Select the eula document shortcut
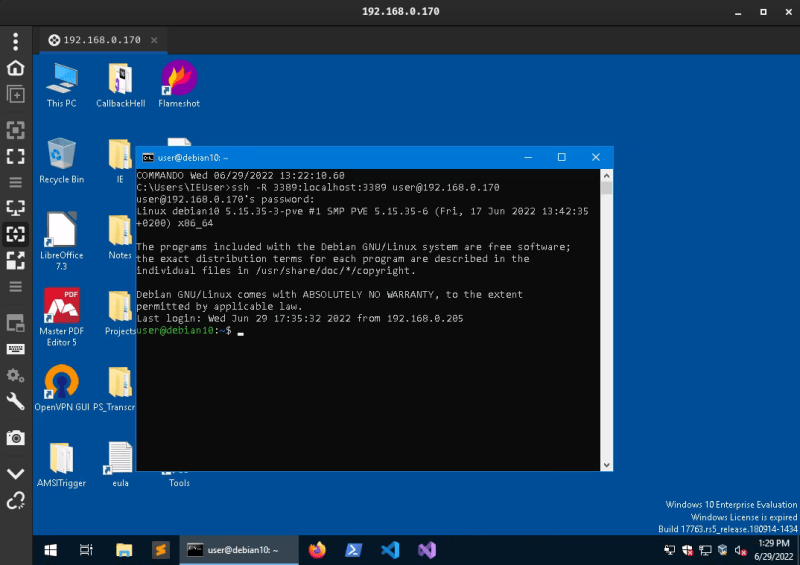Image resolution: width=800 pixels, height=565 pixels. pos(120,464)
